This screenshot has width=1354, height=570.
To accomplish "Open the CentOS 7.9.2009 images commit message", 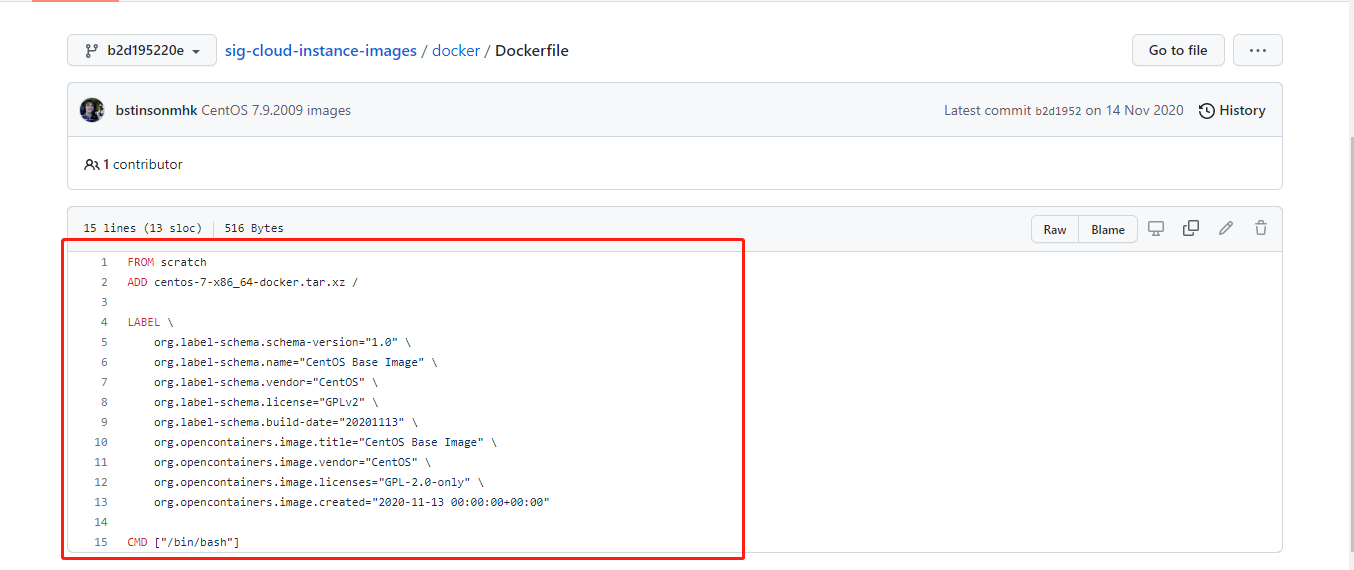I will pyautogui.click(x=276, y=110).
